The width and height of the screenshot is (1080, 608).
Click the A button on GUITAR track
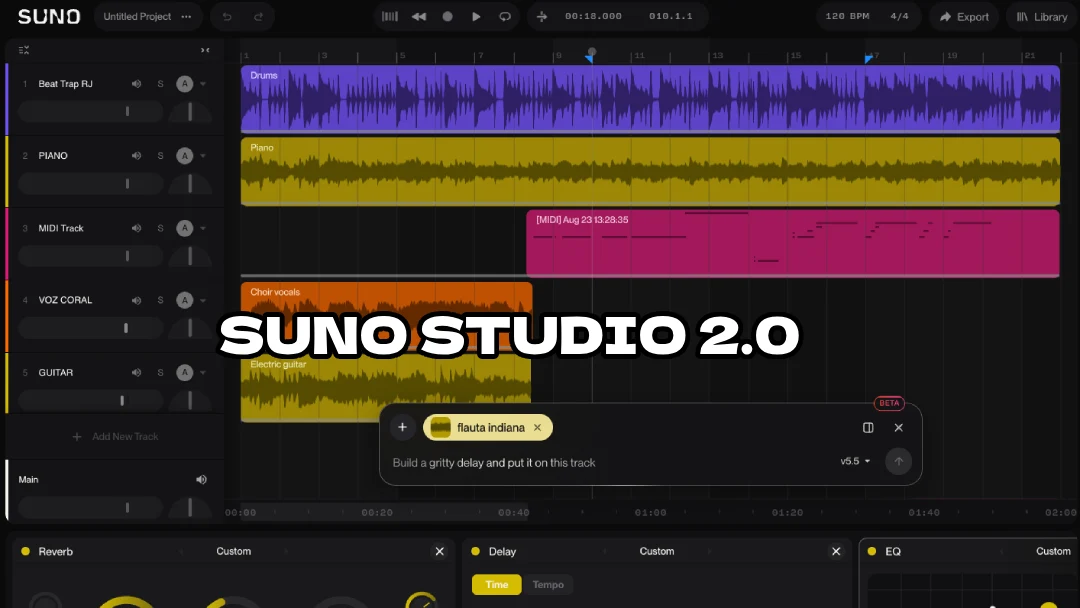point(185,373)
